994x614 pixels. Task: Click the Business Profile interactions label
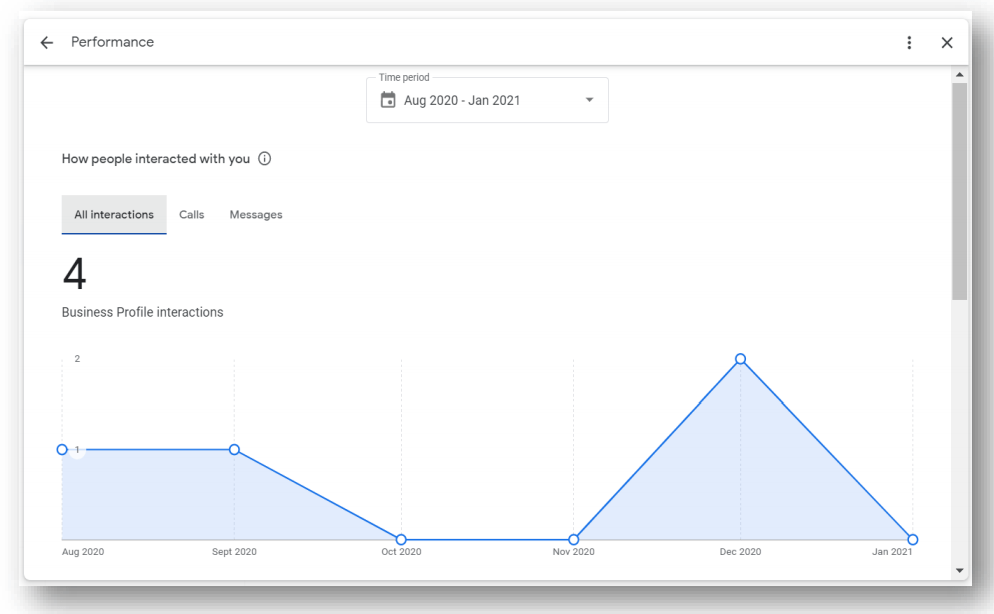click(142, 312)
